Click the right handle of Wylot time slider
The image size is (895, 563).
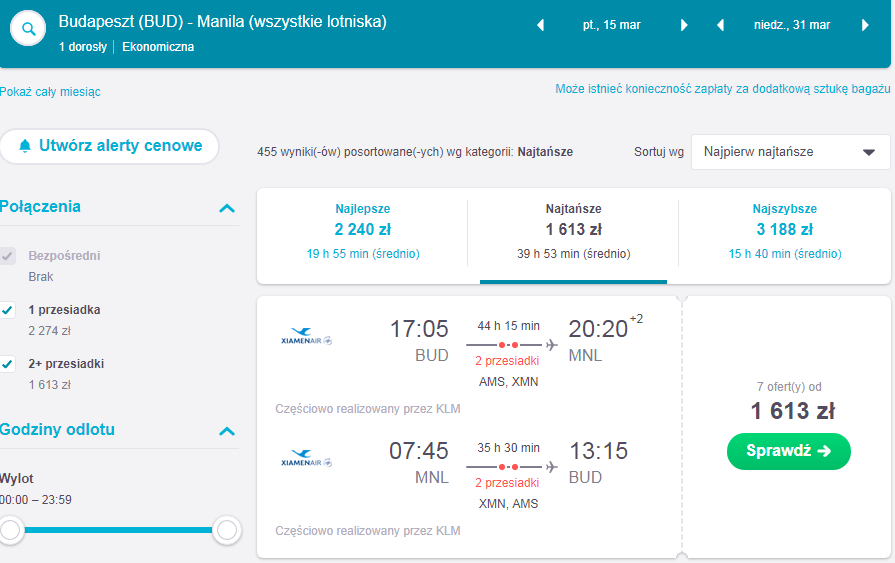coord(227,530)
